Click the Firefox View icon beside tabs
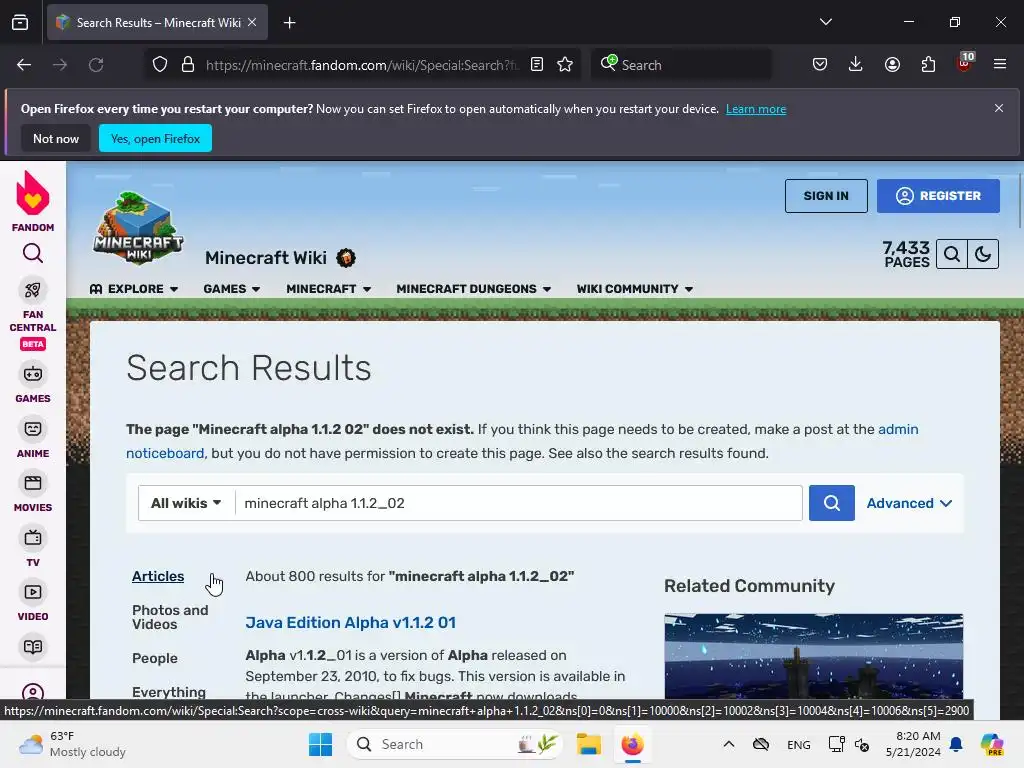 [20, 23]
